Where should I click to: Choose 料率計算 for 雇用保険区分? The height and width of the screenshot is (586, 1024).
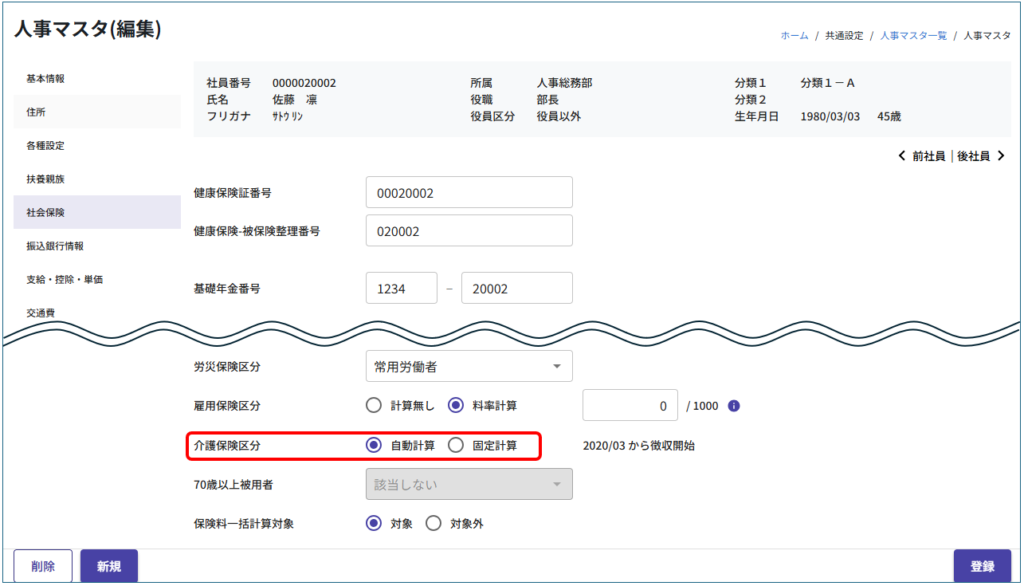(456, 406)
